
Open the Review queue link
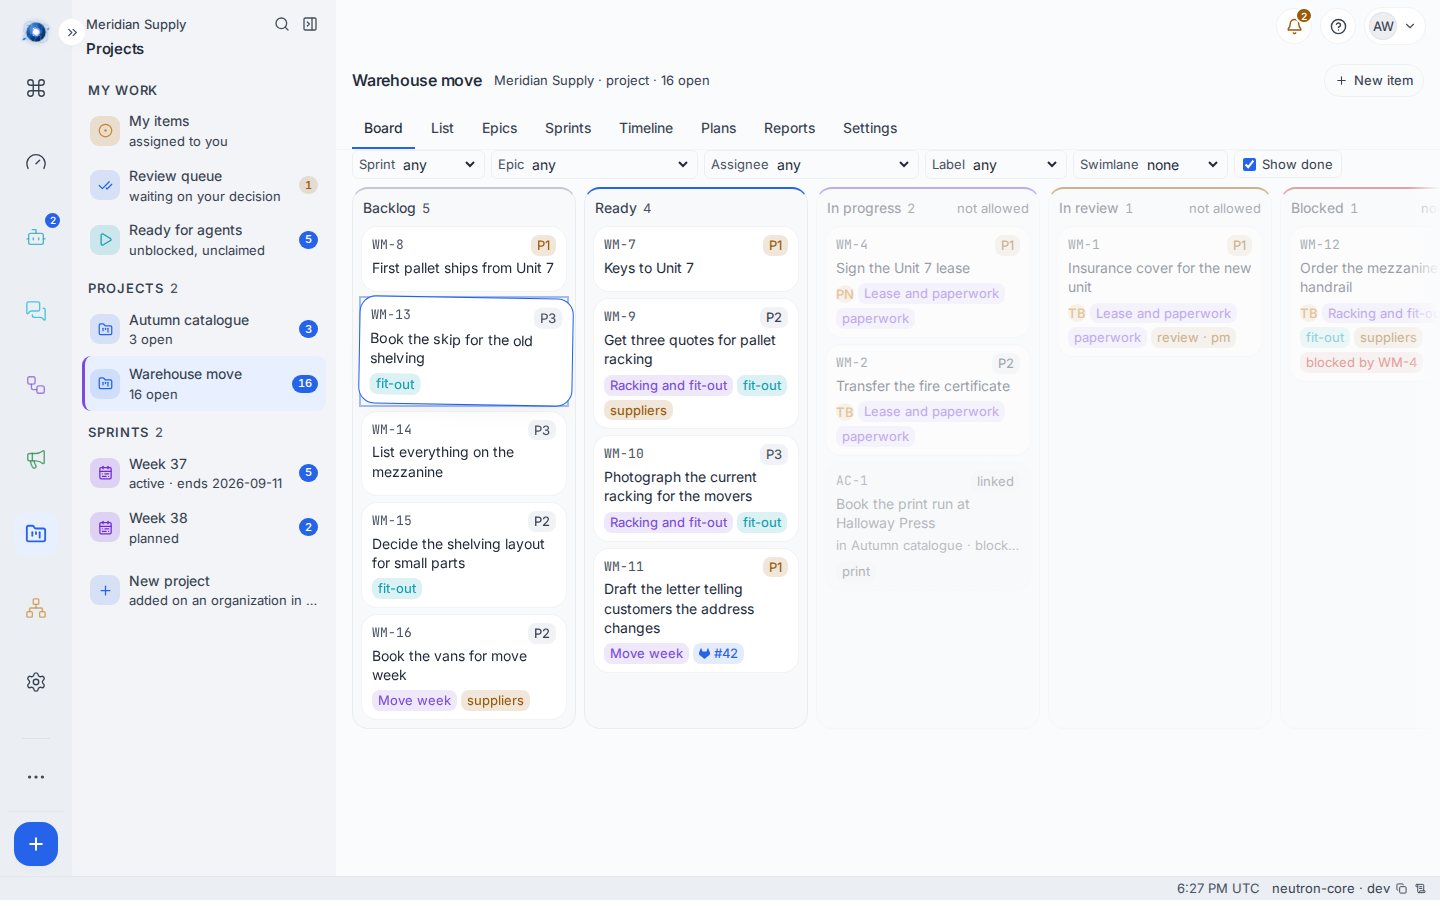[x=204, y=186]
